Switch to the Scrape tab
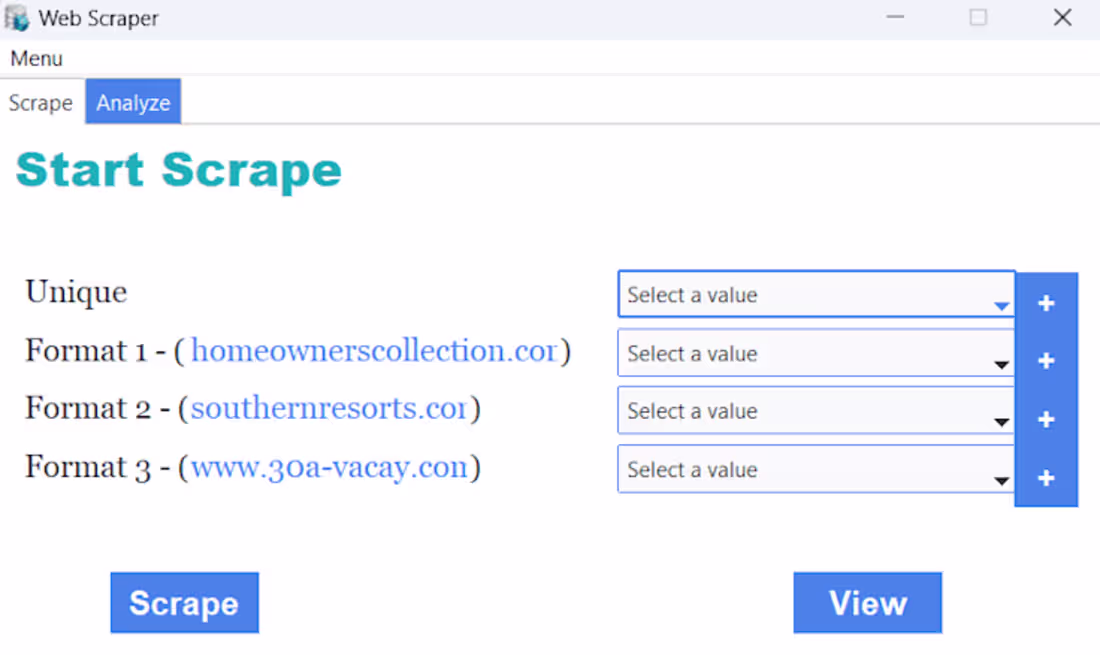Screen dimensions: 1100x655 [x=41, y=103]
